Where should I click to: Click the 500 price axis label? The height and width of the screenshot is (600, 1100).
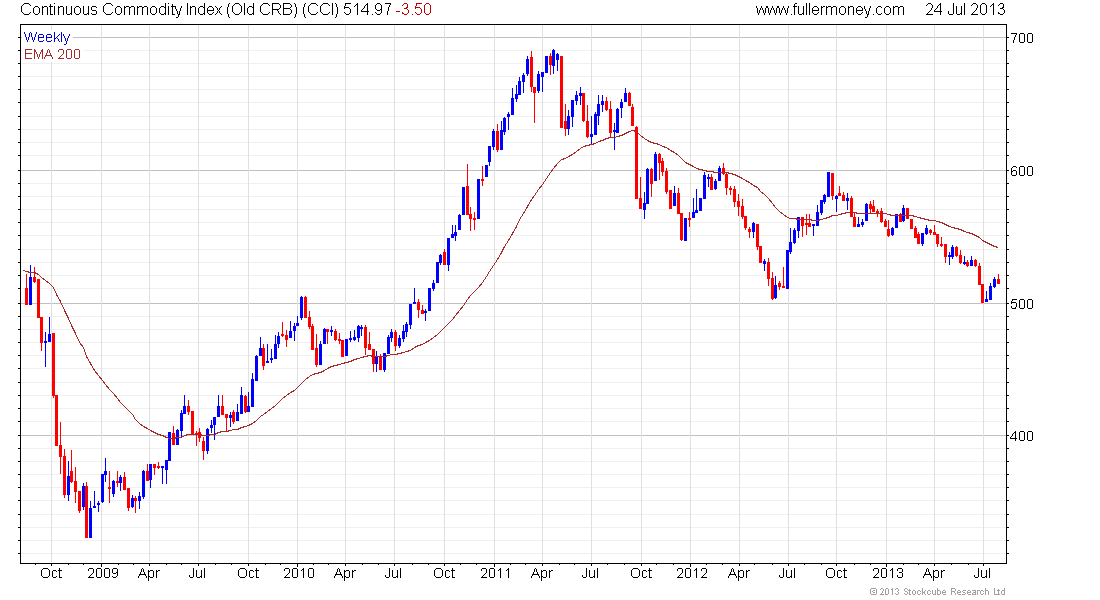coord(1021,304)
